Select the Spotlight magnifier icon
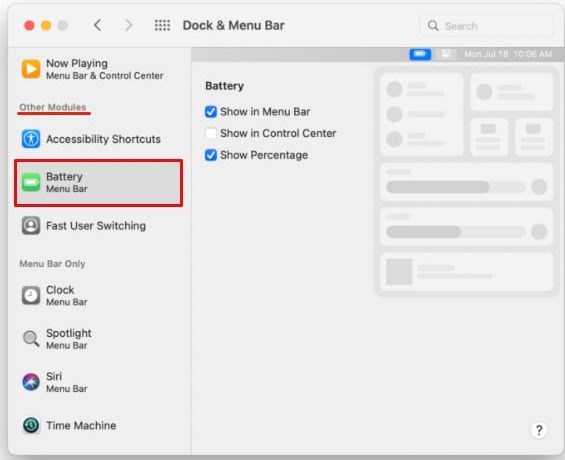The height and width of the screenshot is (460, 565). (x=31, y=339)
